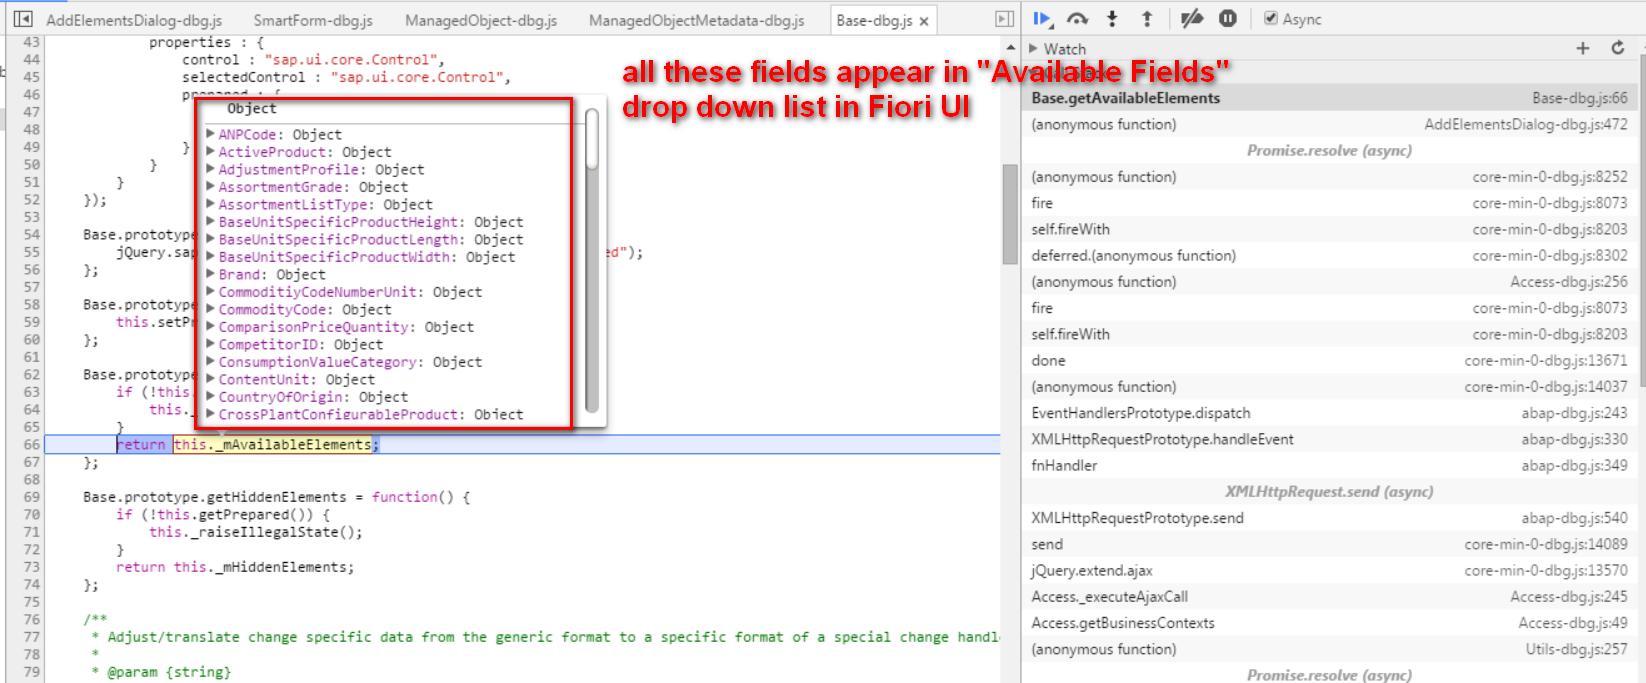Toggle pause on exceptions
The height and width of the screenshot is (683, 1646).
[1228, 18]
